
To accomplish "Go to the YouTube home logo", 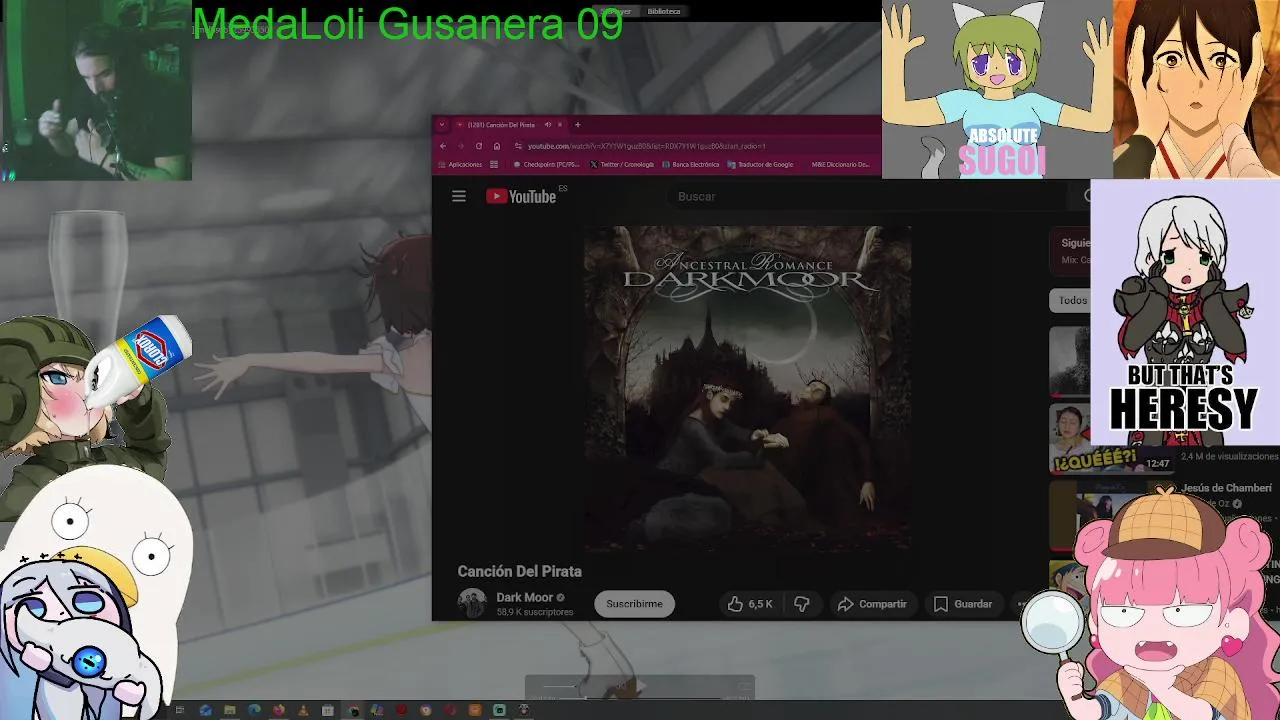I will tap(521, 196).
